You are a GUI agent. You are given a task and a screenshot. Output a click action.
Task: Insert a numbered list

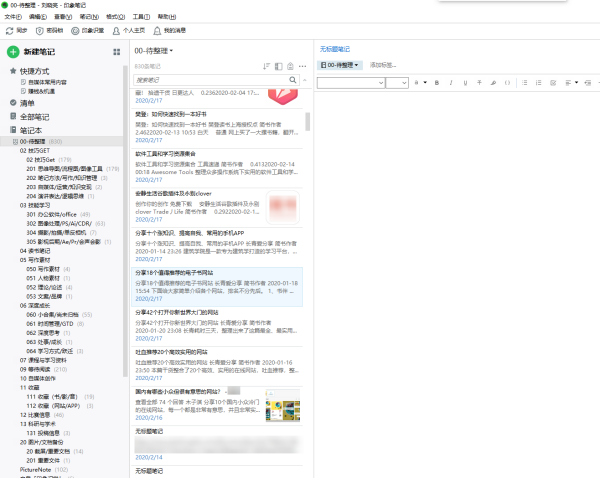[x=539, y=83]
